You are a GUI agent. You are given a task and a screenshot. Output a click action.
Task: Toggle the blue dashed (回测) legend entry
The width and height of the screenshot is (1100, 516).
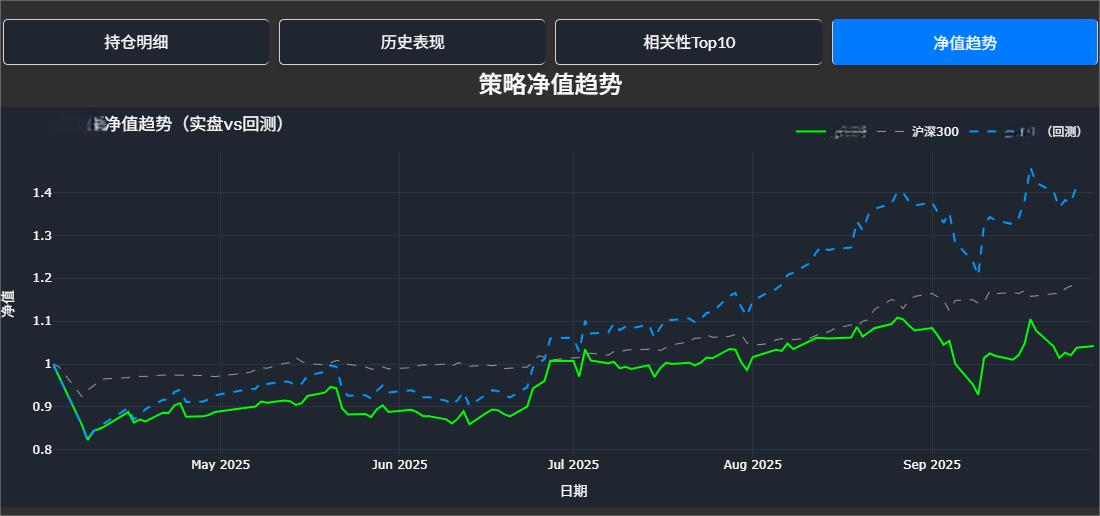pyautogui.click(x=1025, y=131)
